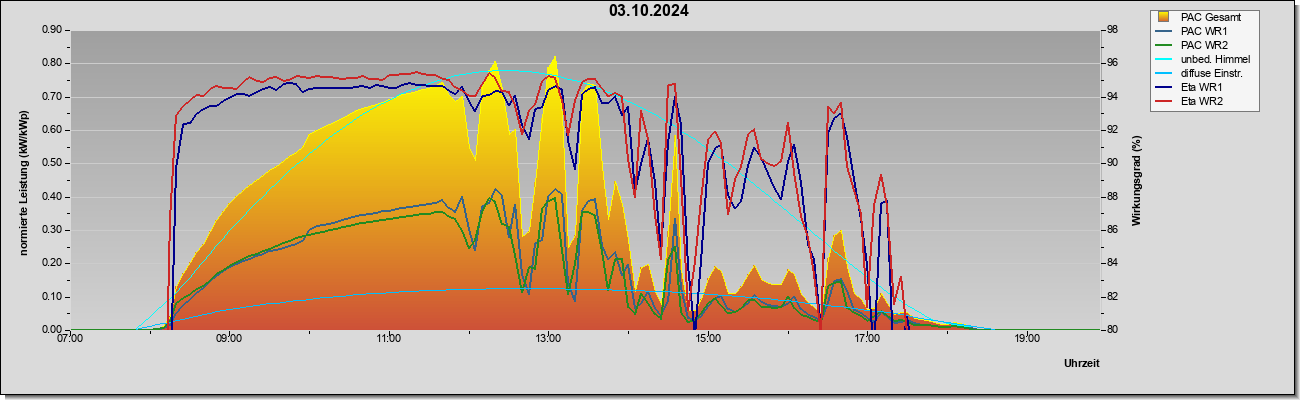
Task: Click the 13:00 time axis label
Action: click(x=548, y=338)
